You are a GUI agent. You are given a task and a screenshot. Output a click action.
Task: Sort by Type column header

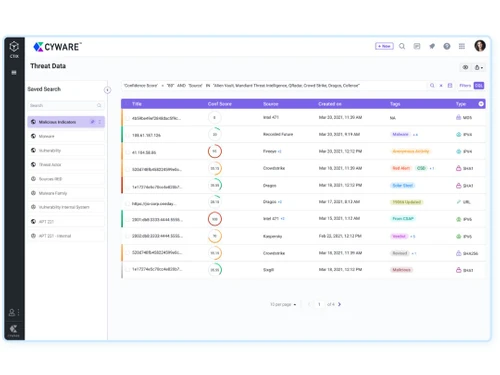[461, 104]
